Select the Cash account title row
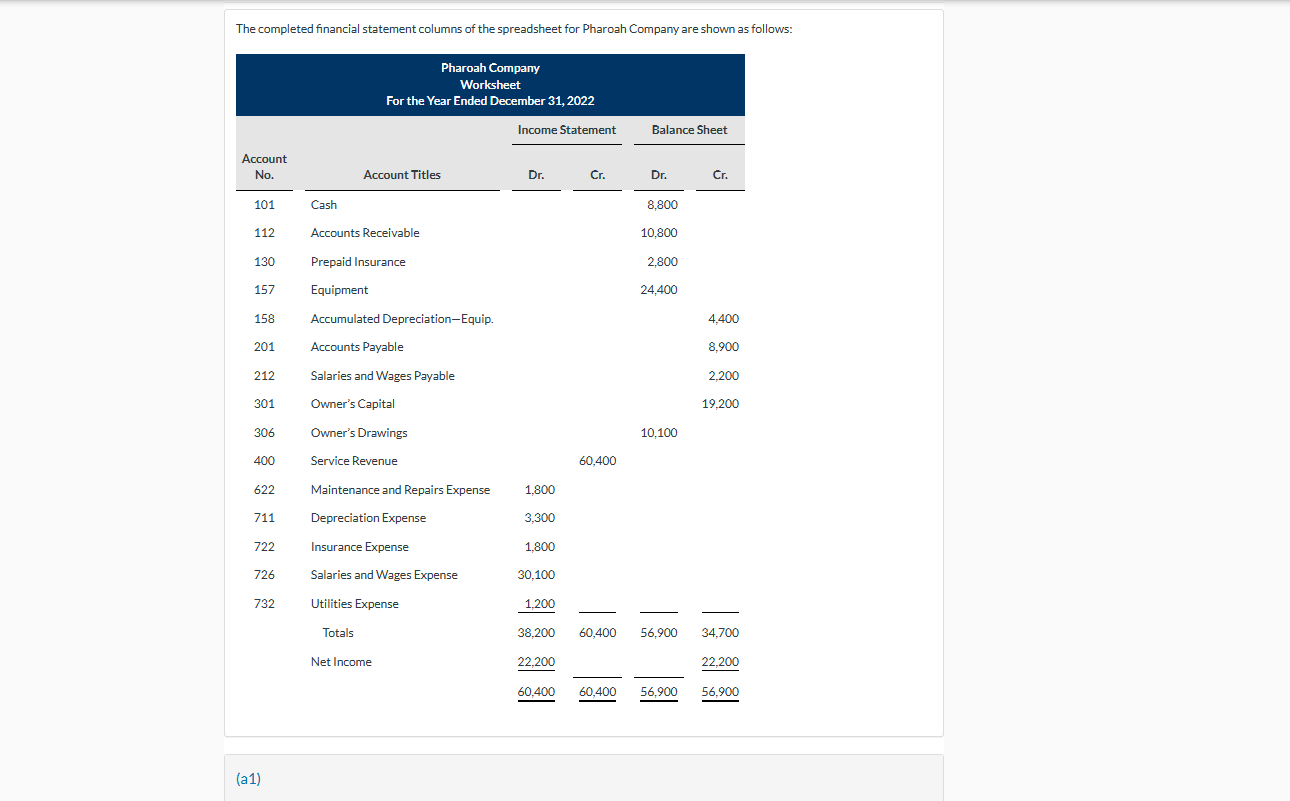This screenshot has width=1290, height=801. coord(323,204)
